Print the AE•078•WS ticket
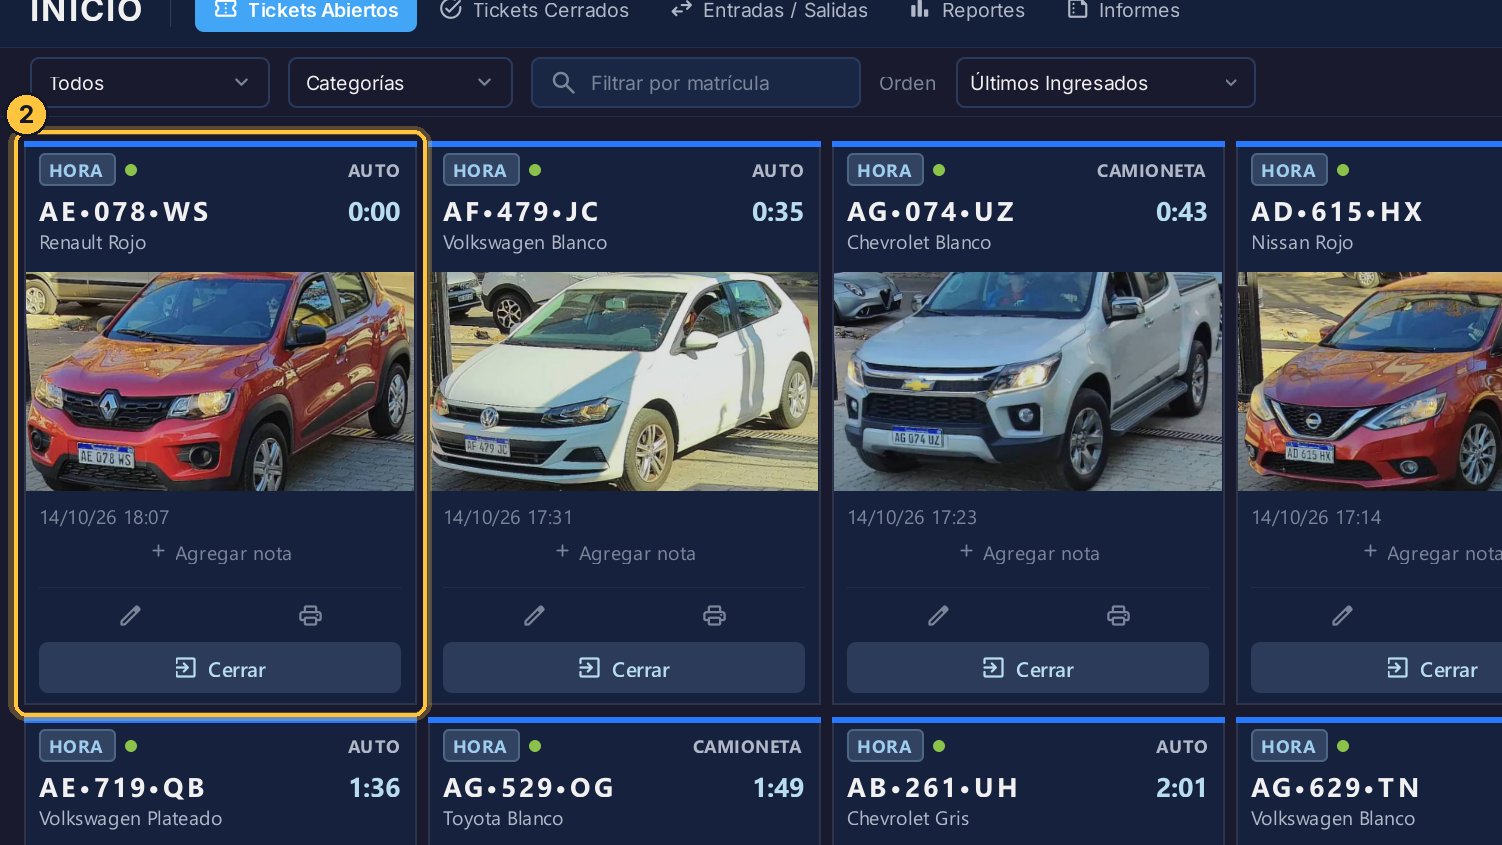The image size is (1502, 845). coord(310,615)
